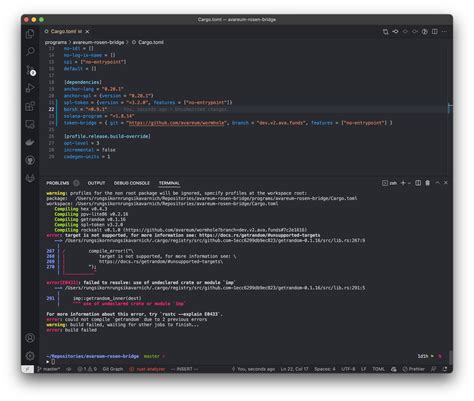
Task: Open the Run and Debug view
Action: click(x=30, y=88)
